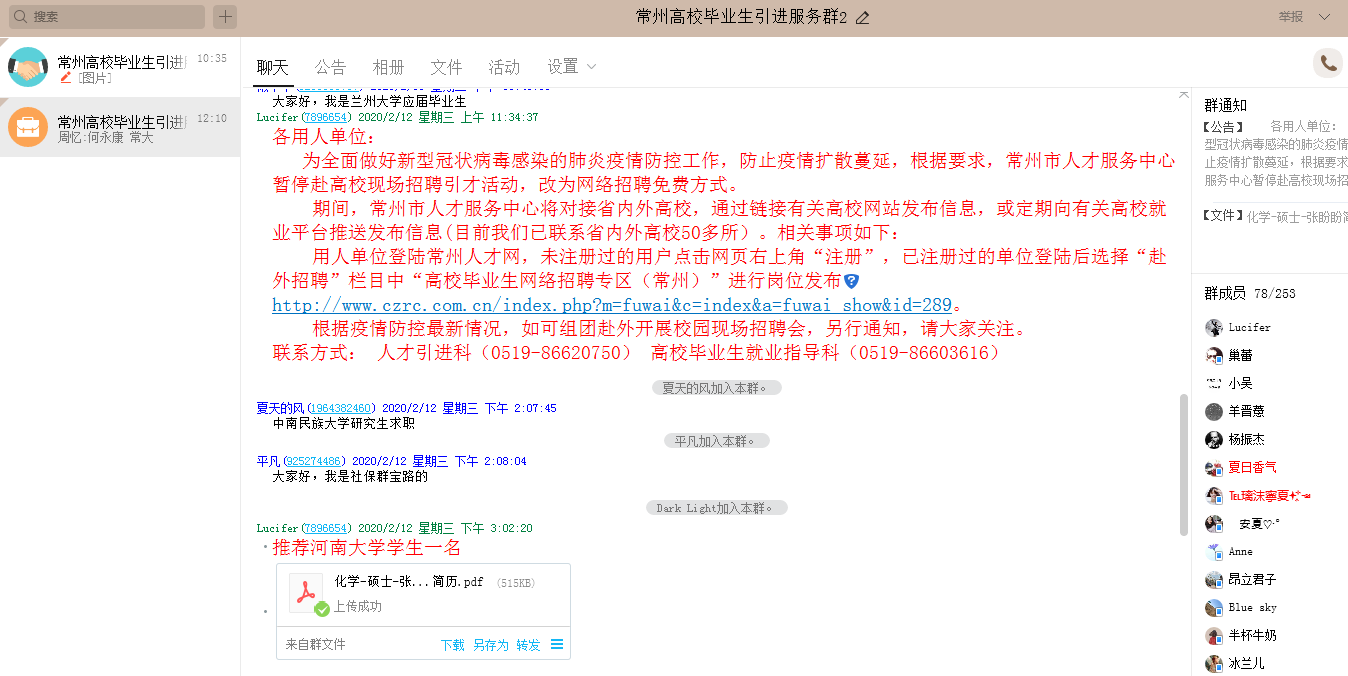Open the top-right chevron dropdown near 举报
Screen dimensions: 1348x676
point(1324,17)
